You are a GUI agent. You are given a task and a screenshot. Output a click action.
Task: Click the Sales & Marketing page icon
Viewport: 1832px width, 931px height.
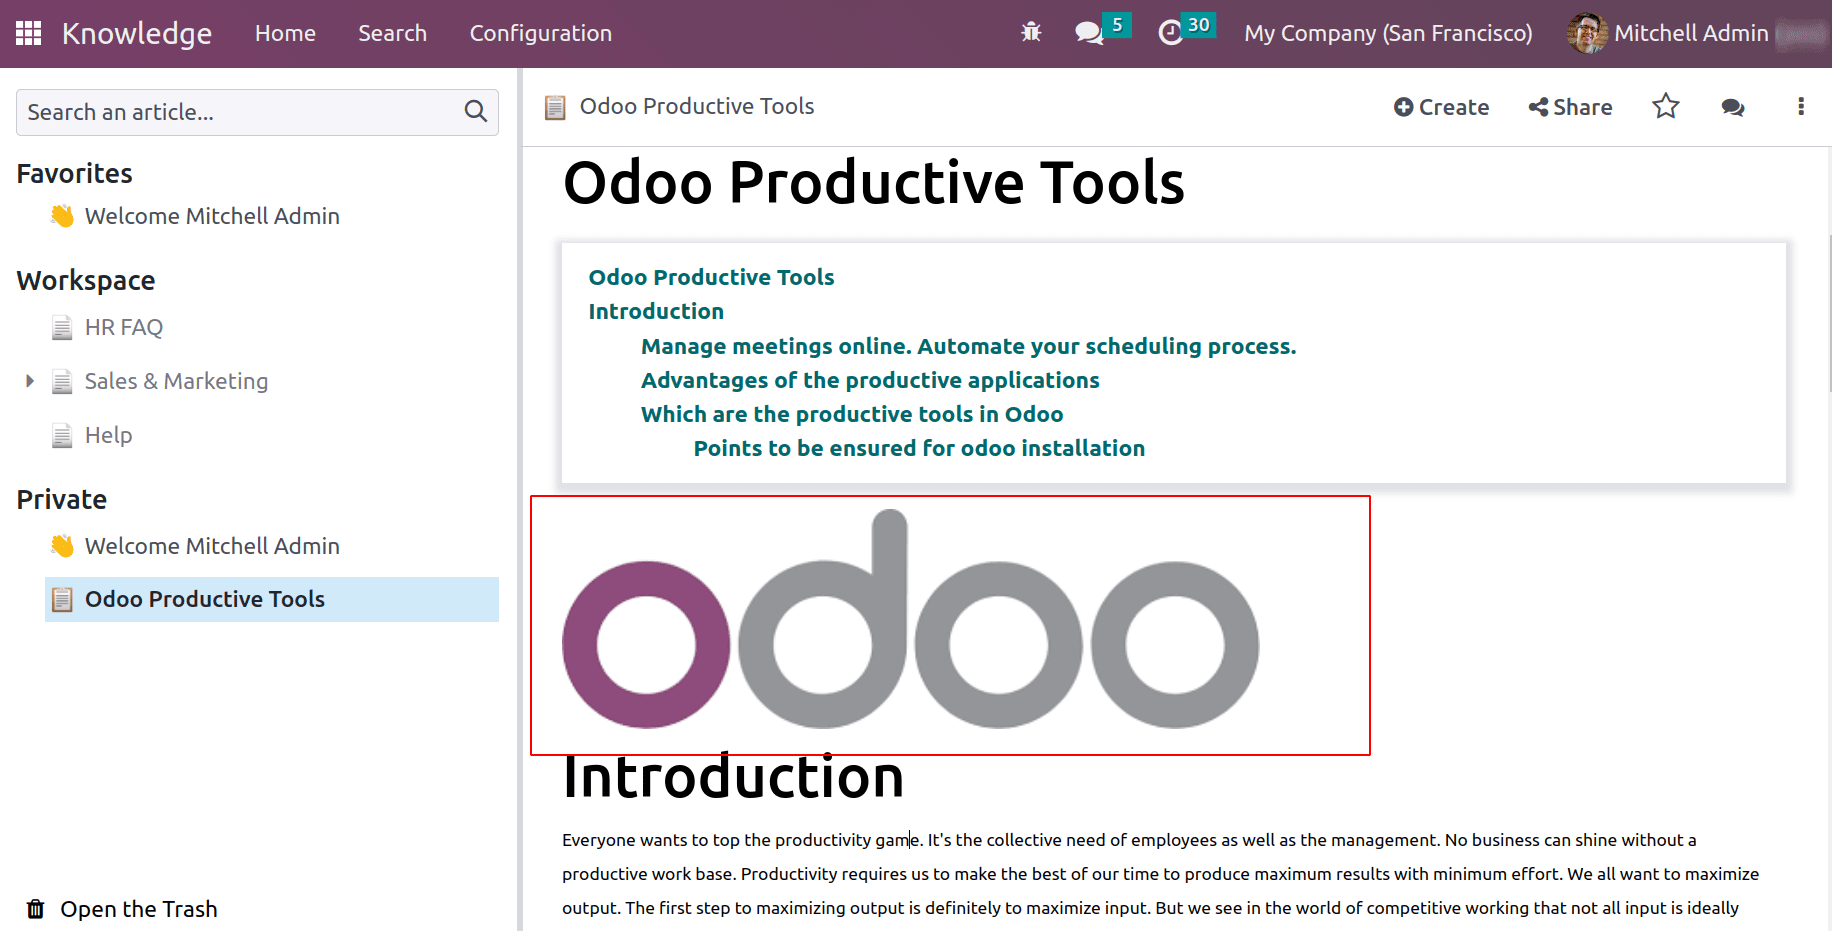pyautogui.click(x=62, y=381)
